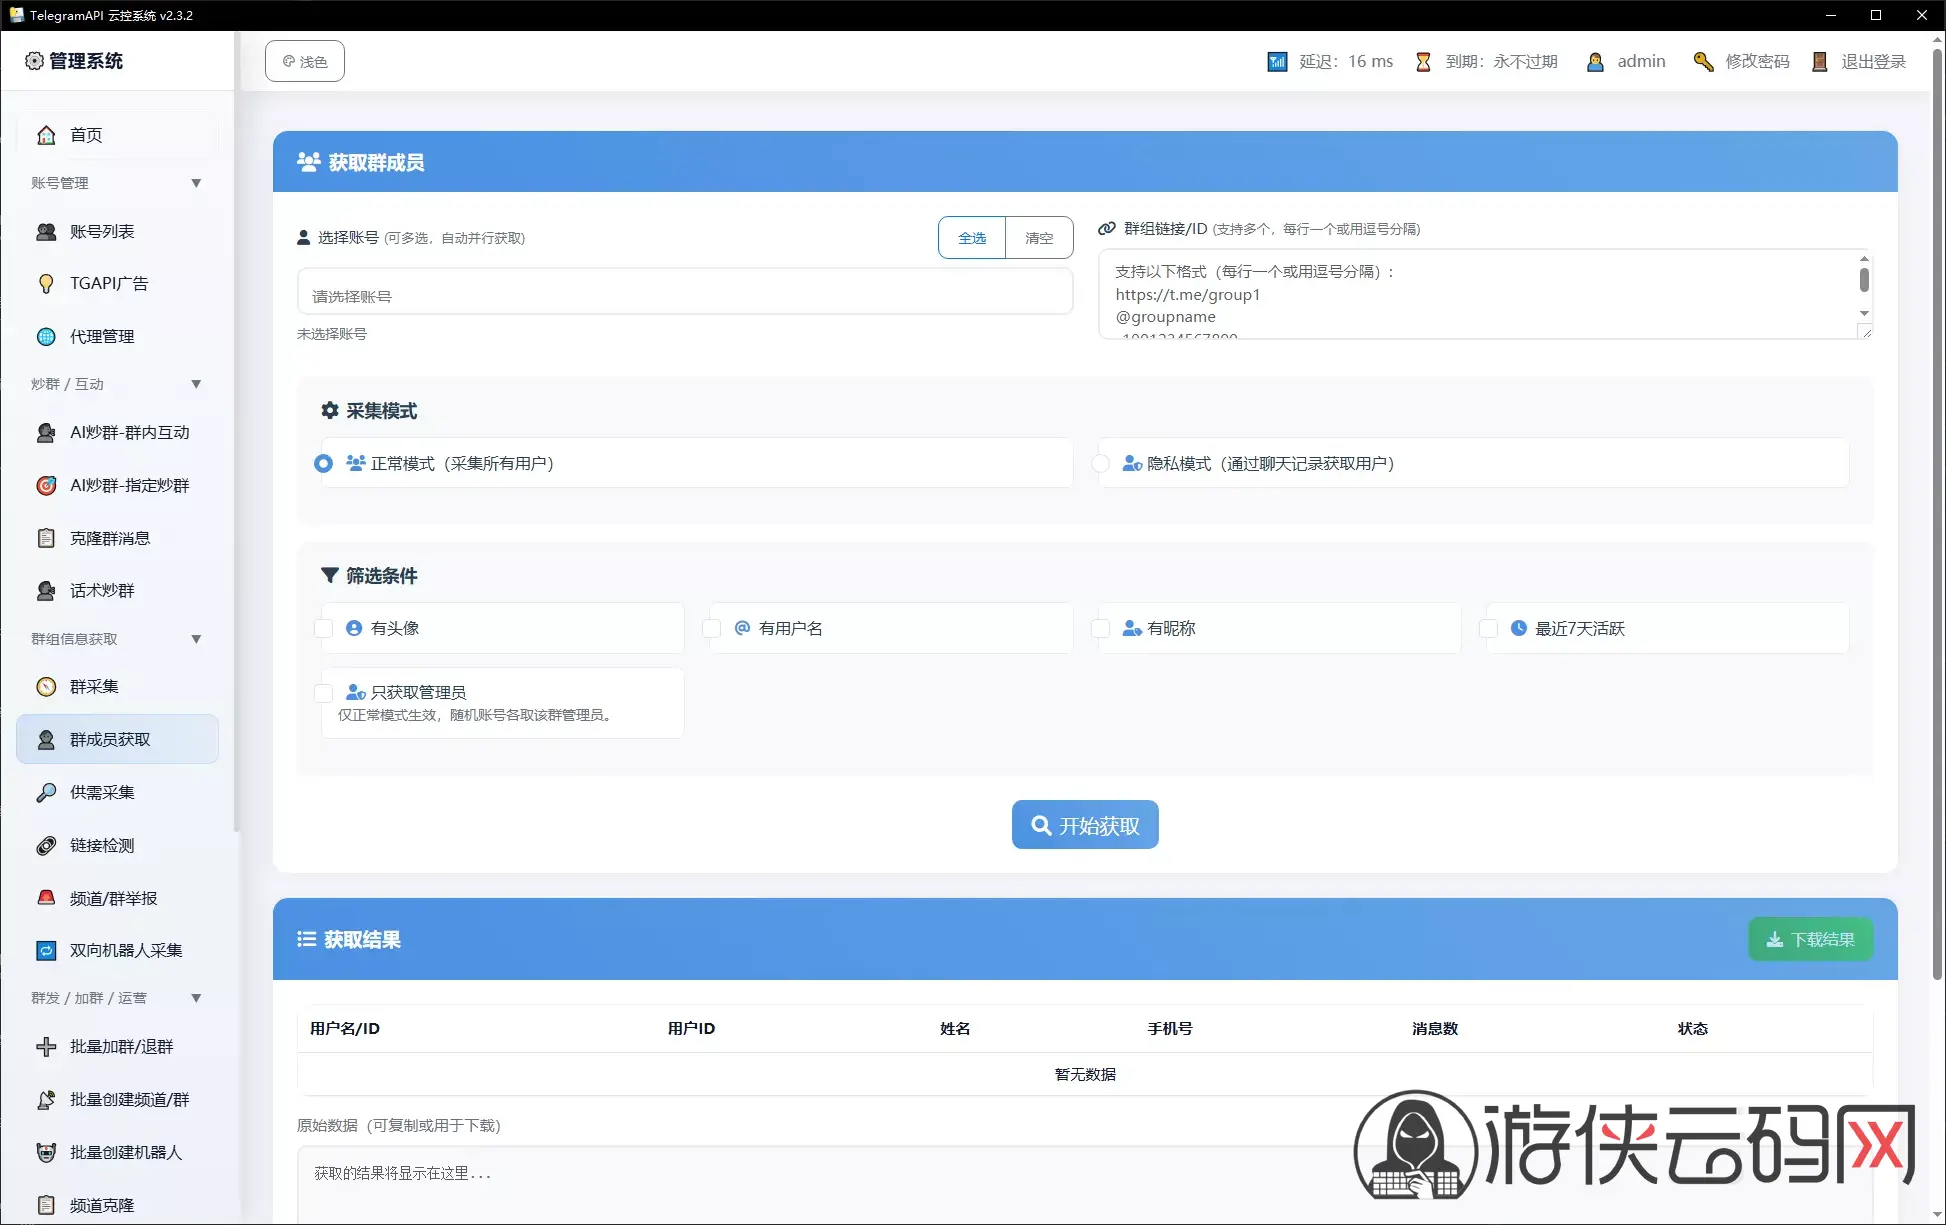Click the latency signal icon
This screenshot has height=1225, width=1946.
coord(1277,62)
